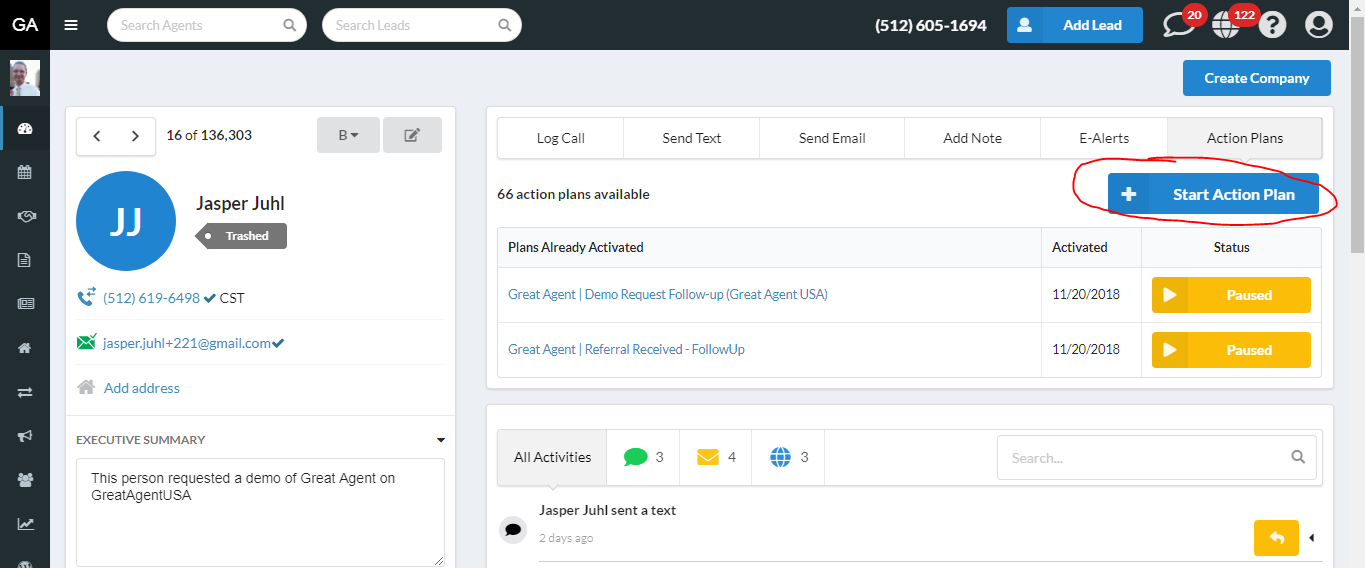The height and width of the screenshot is (568, 1365).
Task: Open globe notifications icon with 122 badge
Action: 1226,25
